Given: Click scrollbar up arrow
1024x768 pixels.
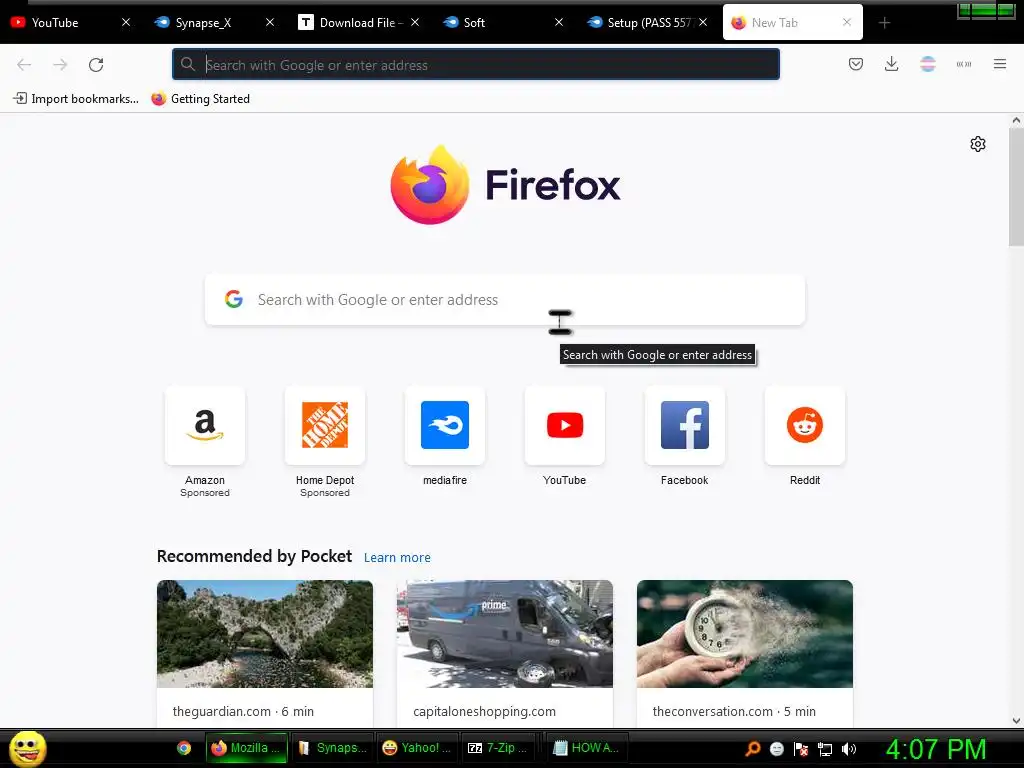Looking at the screenshot, I should (1016, 120).
